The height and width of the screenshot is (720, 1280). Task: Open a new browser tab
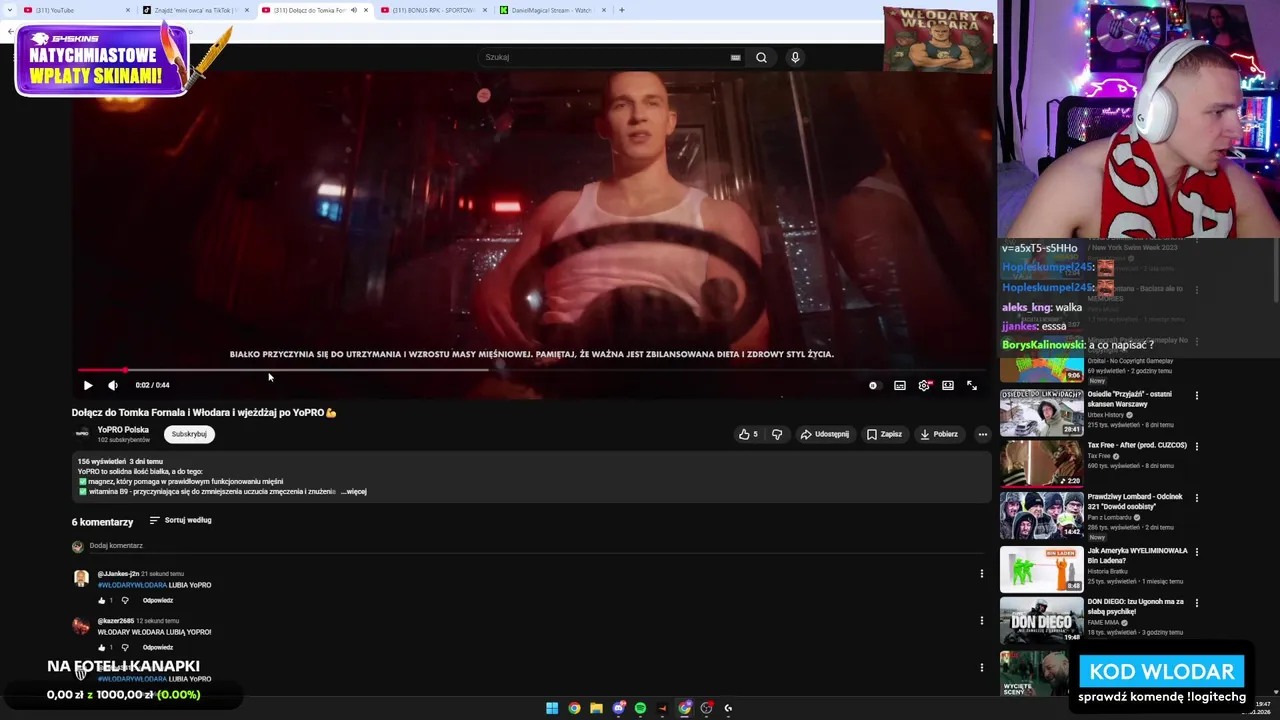click(x=622, y=10)
